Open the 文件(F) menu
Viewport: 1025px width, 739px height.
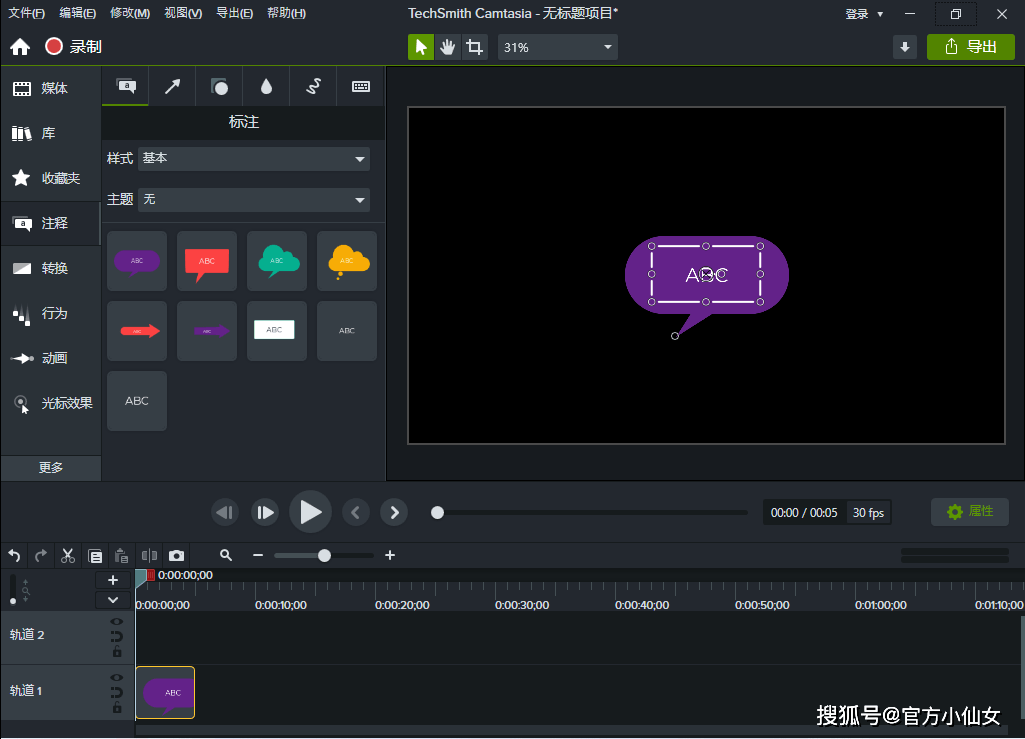(x=27, y=13)
